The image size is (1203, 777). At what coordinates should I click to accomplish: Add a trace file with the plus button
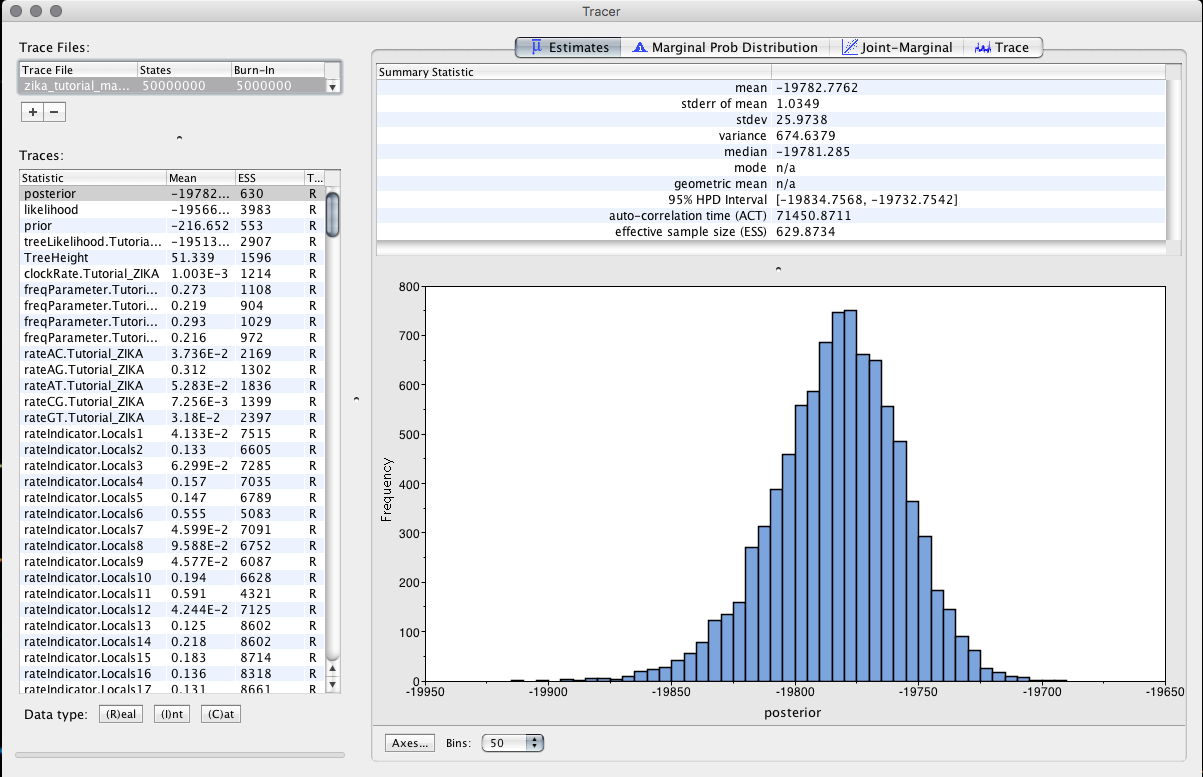[x=33, y=113]
